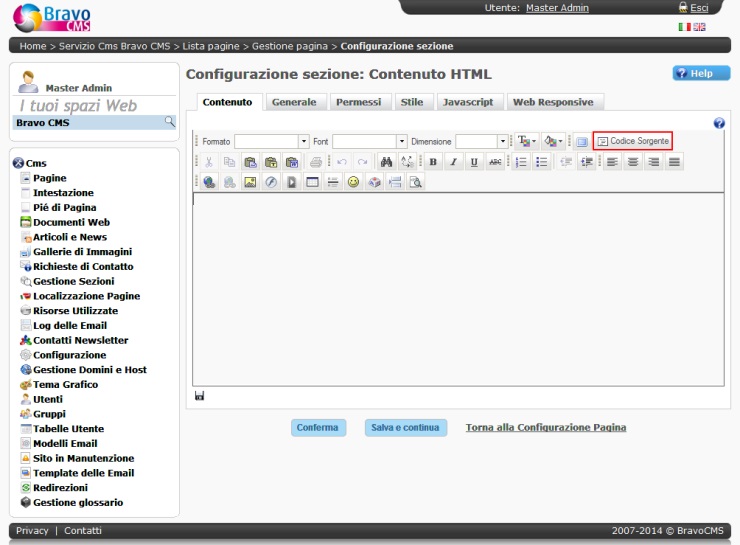Toggle center text alignment
The width and height of the screenshot is (740, 545).
632,162
